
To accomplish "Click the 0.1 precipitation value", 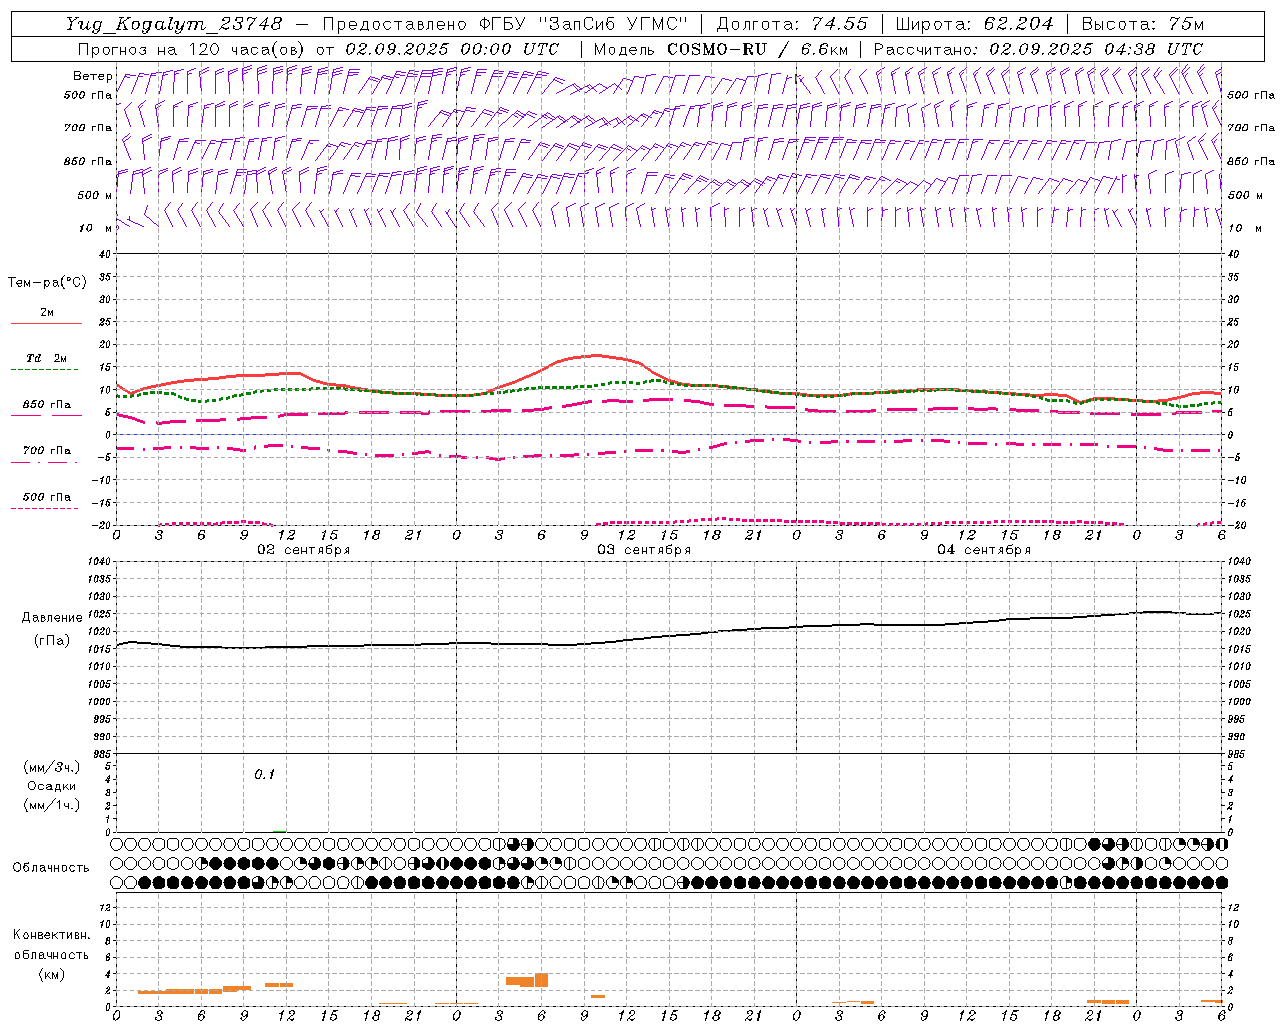I will point(264,775).
